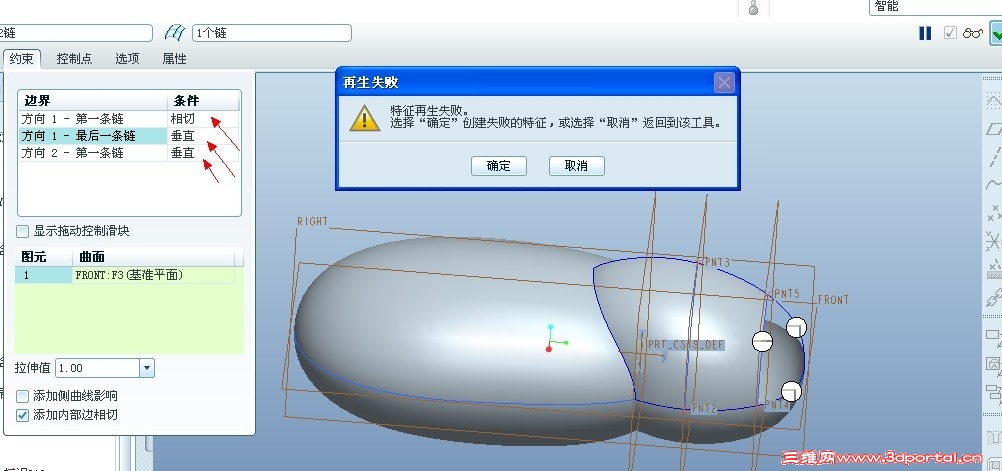This screenshot has height=471, width=1002.
Task: Select the FRONT:F3(基准平面) surface entry
Action: click(x=153, y=275)
